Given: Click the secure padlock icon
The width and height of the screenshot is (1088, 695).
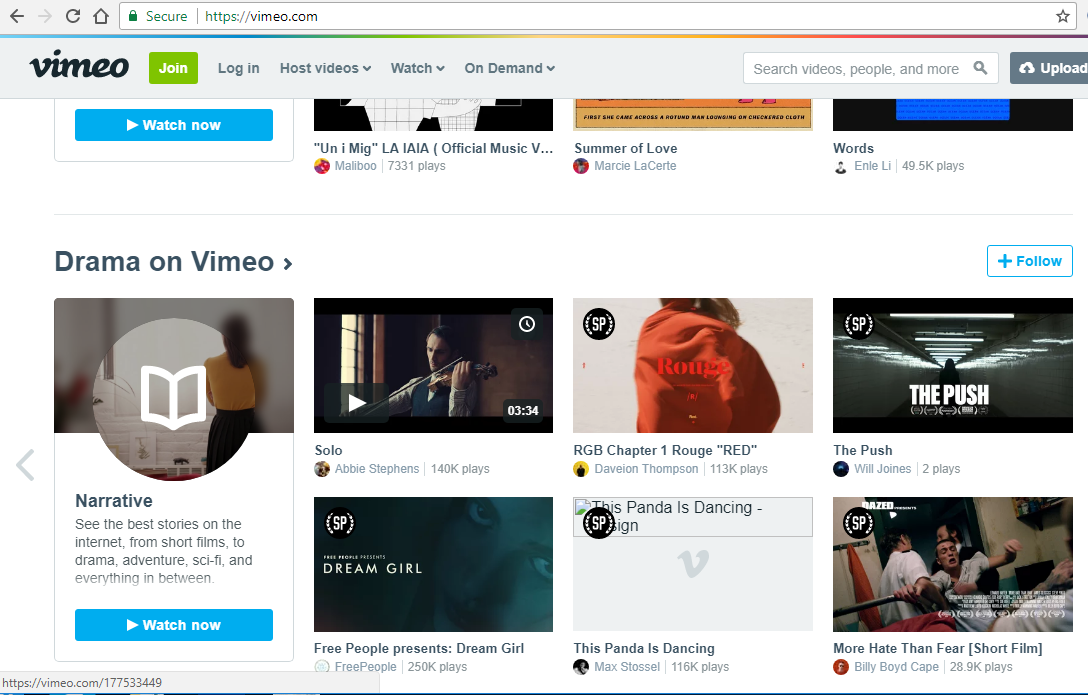Looking at the screenshot, I should coord(133,16).
